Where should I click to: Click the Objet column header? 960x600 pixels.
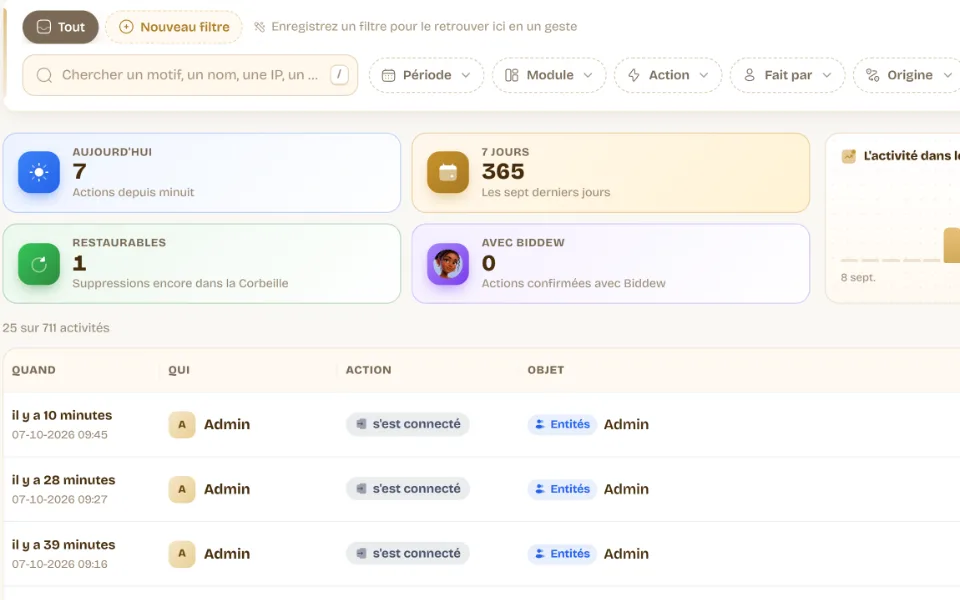[x=546, y=370]
